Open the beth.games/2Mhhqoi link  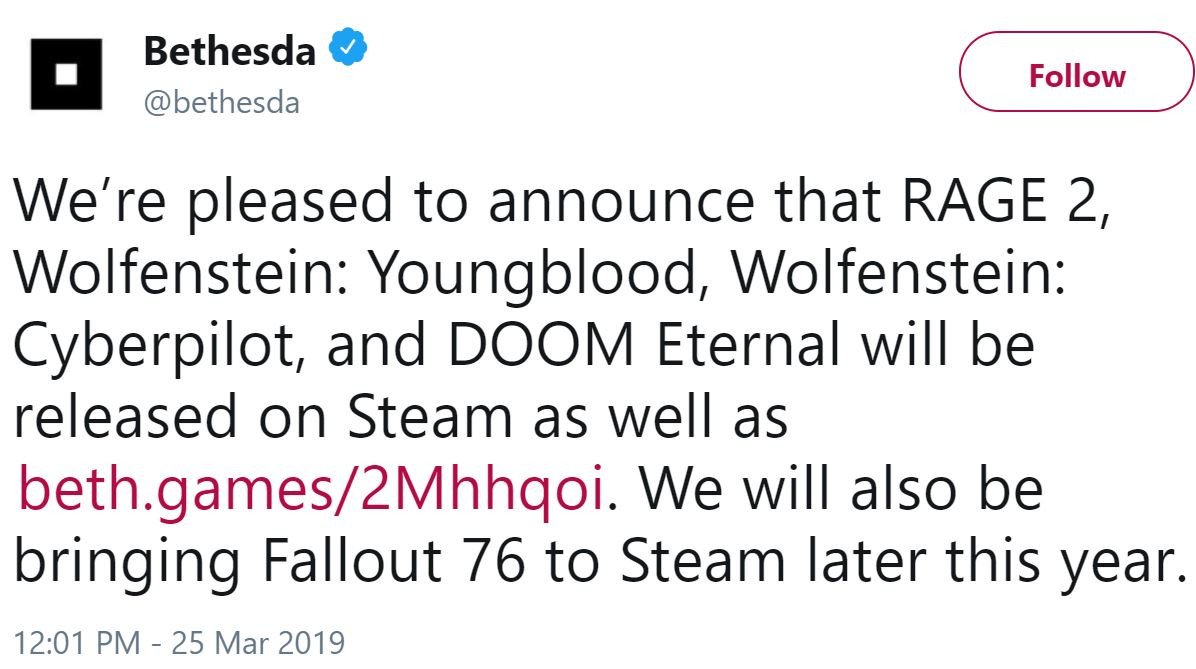[310, 490]
